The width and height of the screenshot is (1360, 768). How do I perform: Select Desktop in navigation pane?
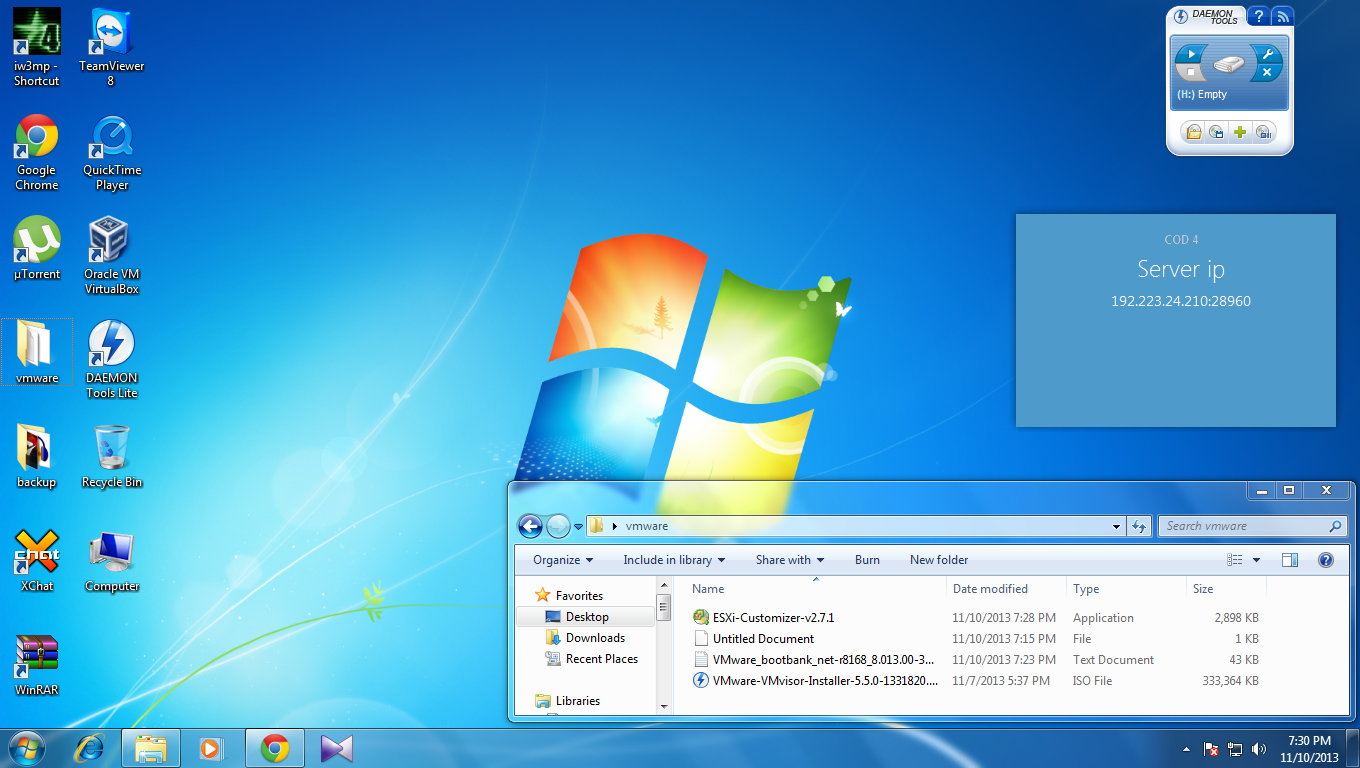coord(587,617)
